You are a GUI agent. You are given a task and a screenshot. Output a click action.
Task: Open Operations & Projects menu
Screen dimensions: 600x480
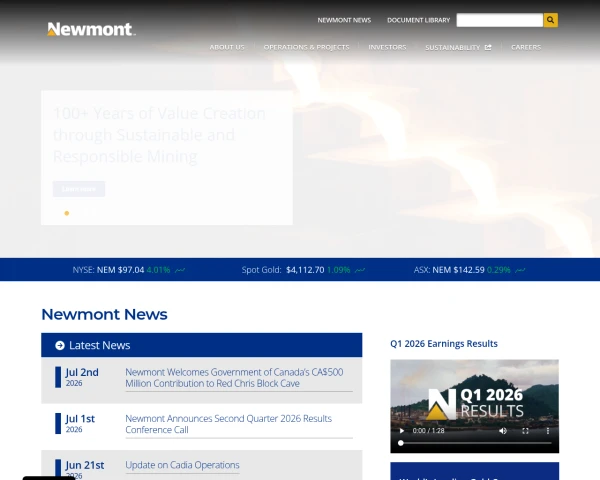tap(306, 47)
